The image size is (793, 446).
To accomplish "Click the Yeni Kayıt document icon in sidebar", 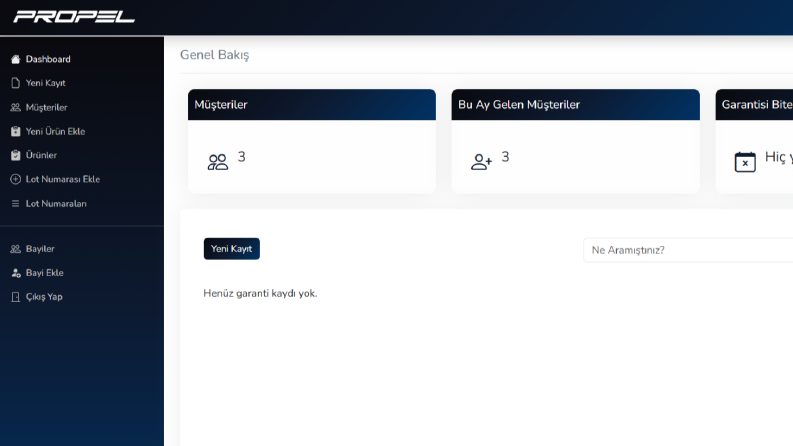I will tap(16, 83).
